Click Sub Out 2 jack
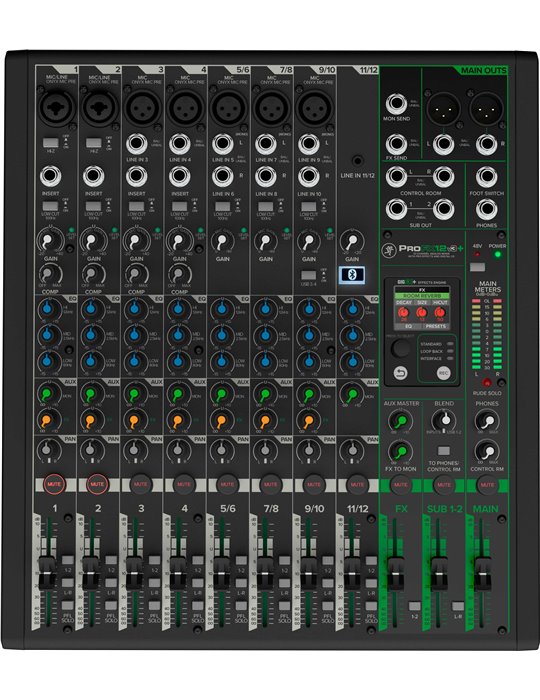 pos(443,209)
